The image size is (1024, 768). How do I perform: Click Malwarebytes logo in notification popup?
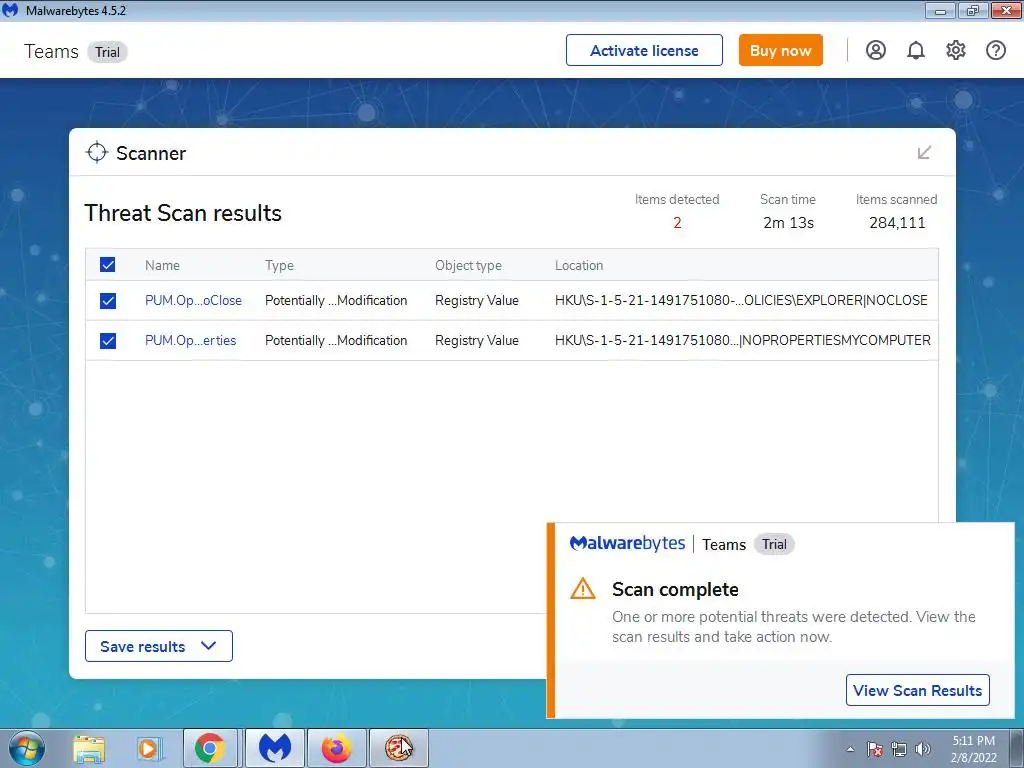point(627,543)
